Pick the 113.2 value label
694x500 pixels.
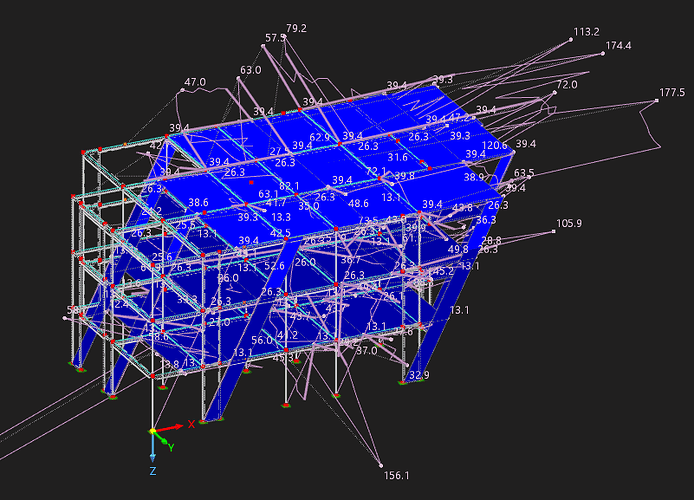tap(587, 32)
